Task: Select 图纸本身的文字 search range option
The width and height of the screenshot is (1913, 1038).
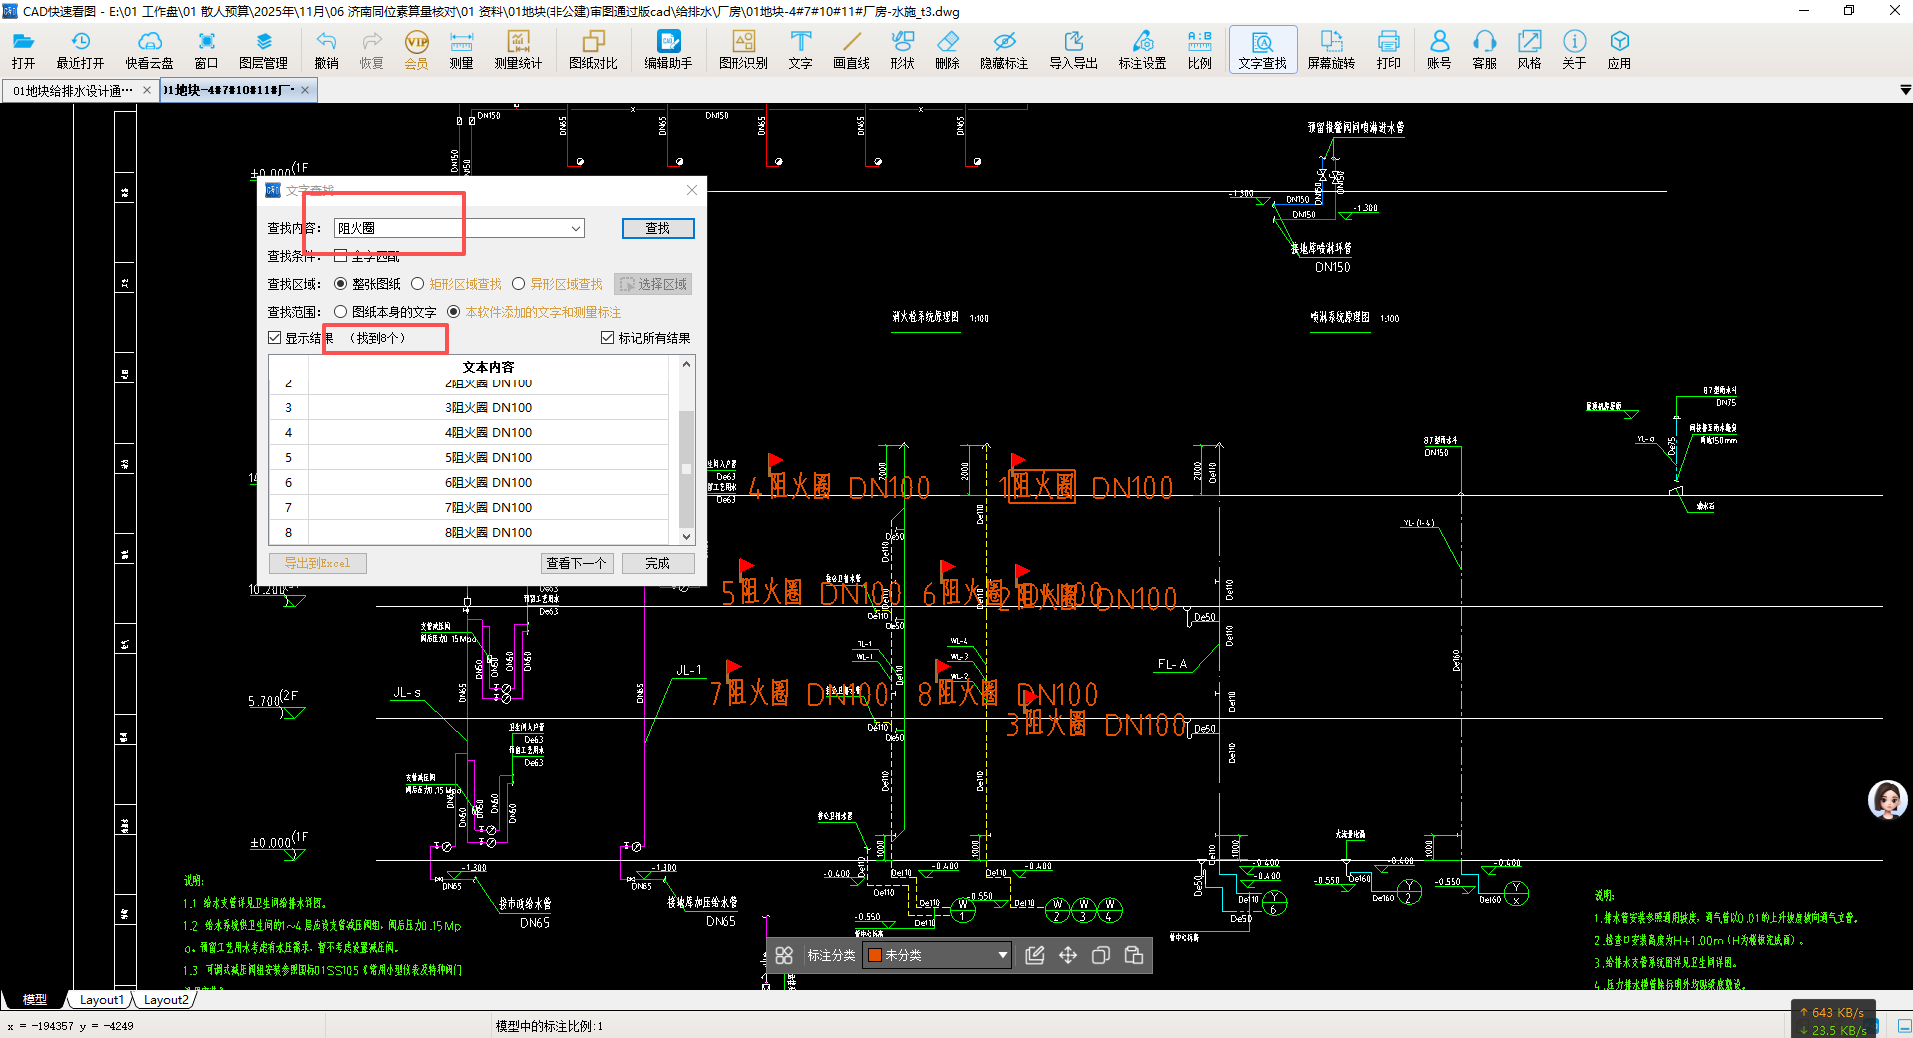Action: (341, 312)
